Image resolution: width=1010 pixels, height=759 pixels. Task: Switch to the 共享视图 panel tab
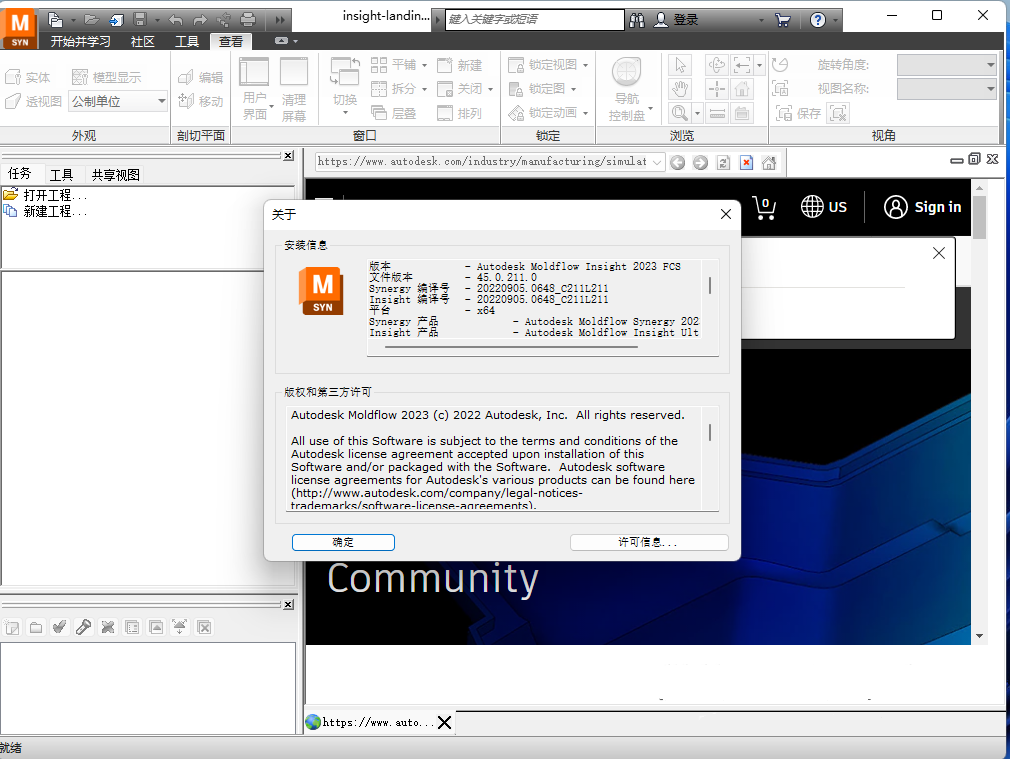115,175
